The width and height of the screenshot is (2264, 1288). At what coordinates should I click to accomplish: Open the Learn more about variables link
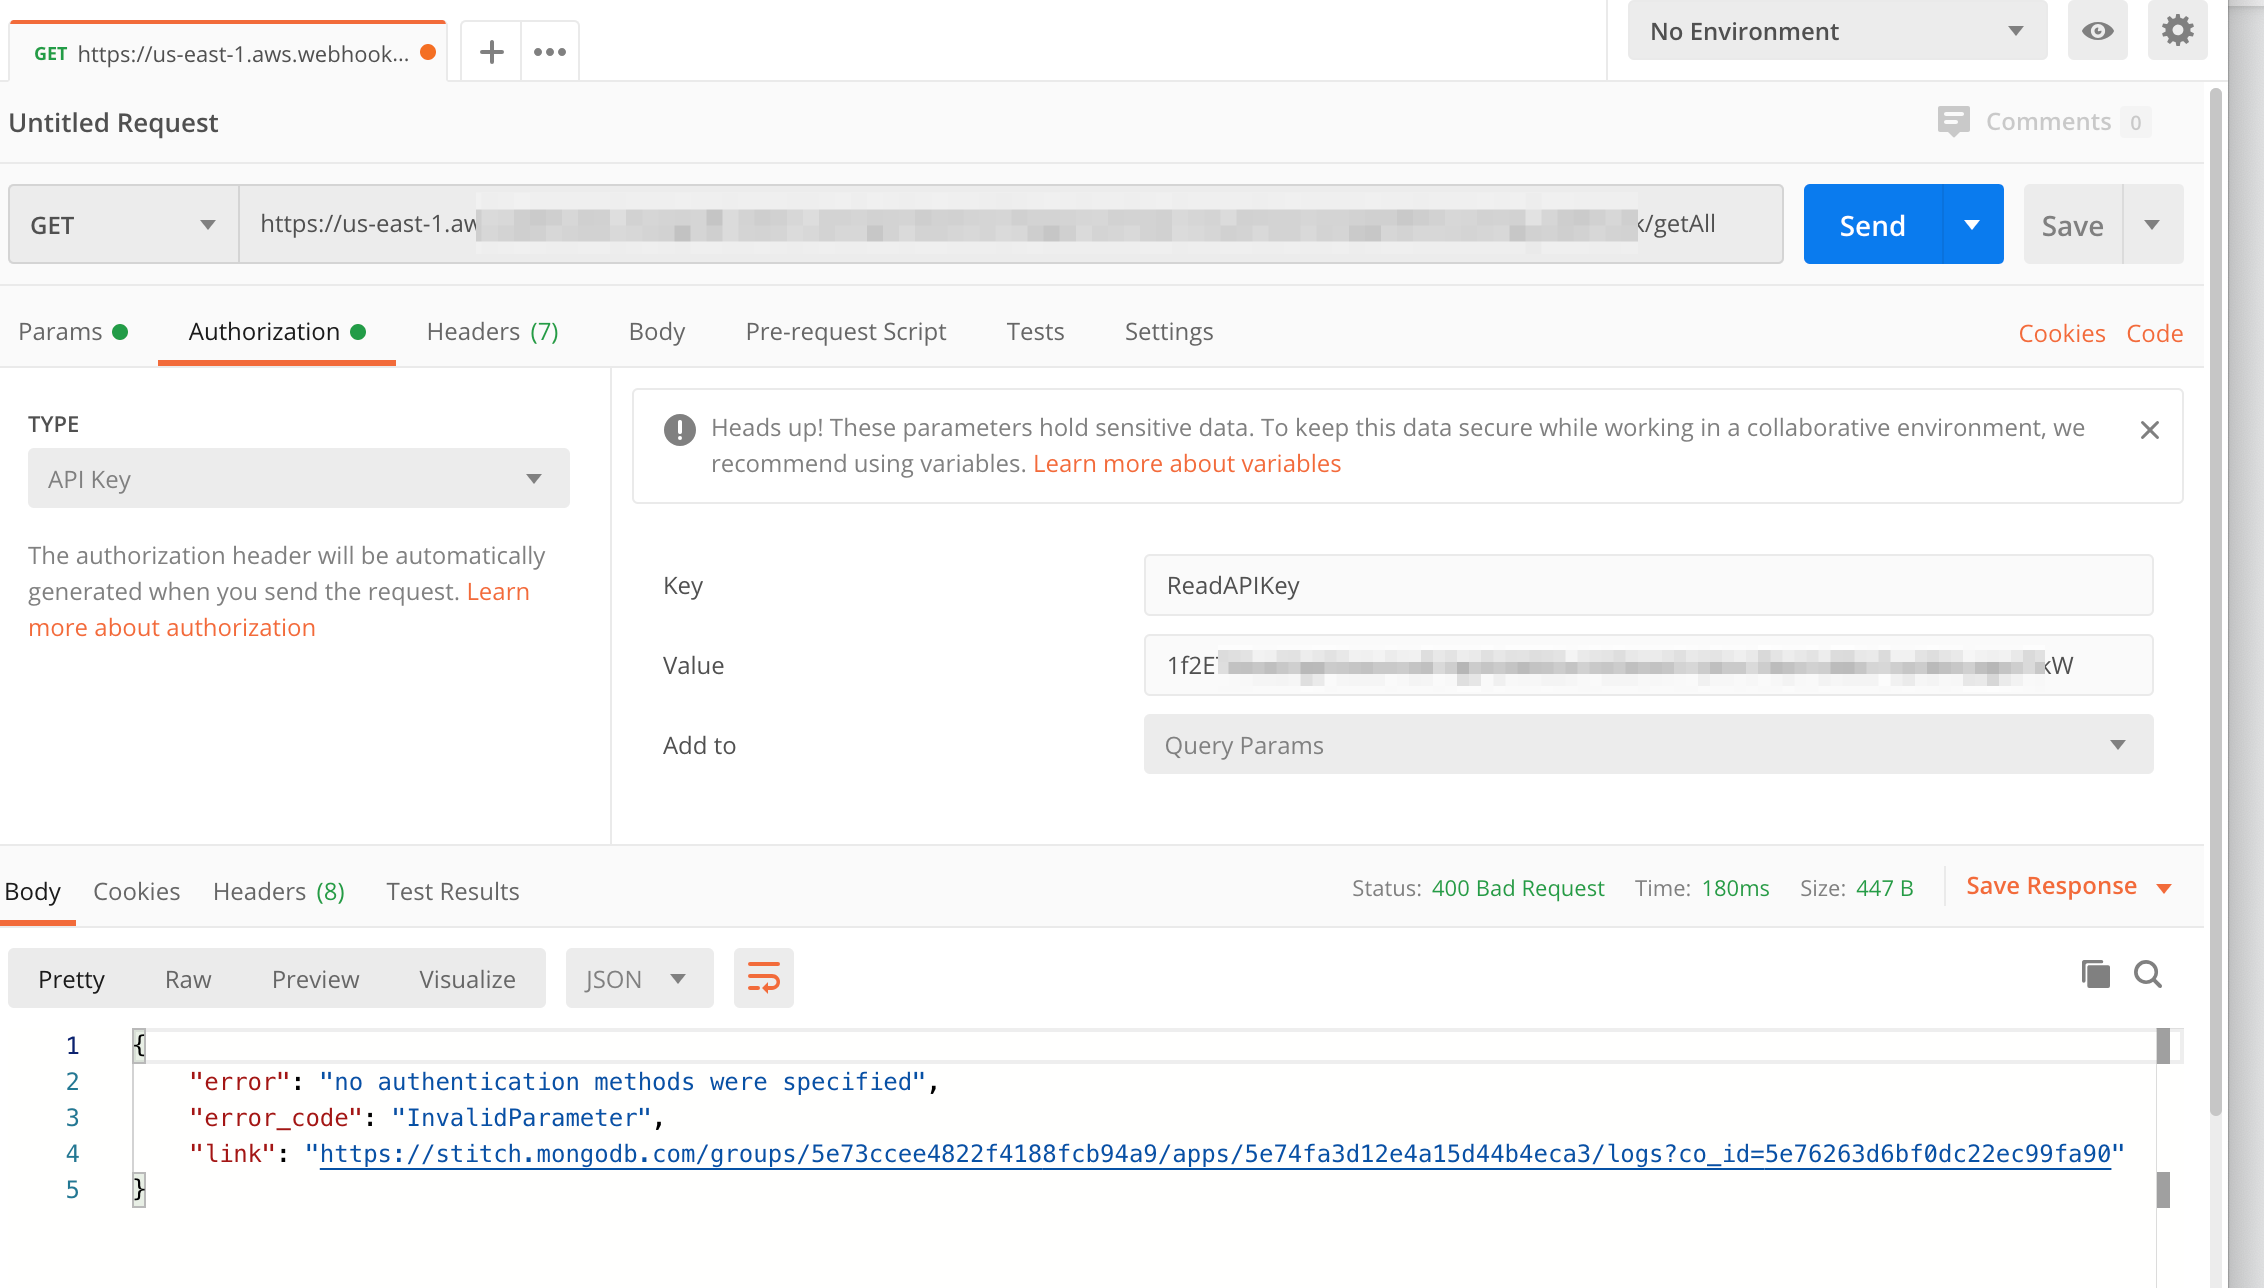pos(1186,464)
